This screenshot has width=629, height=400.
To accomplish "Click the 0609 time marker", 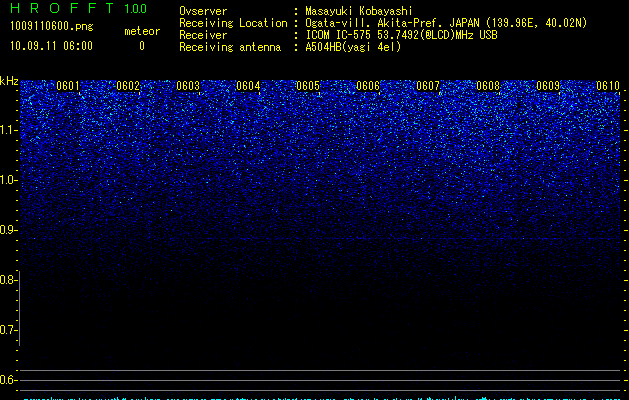I will 548,86.
